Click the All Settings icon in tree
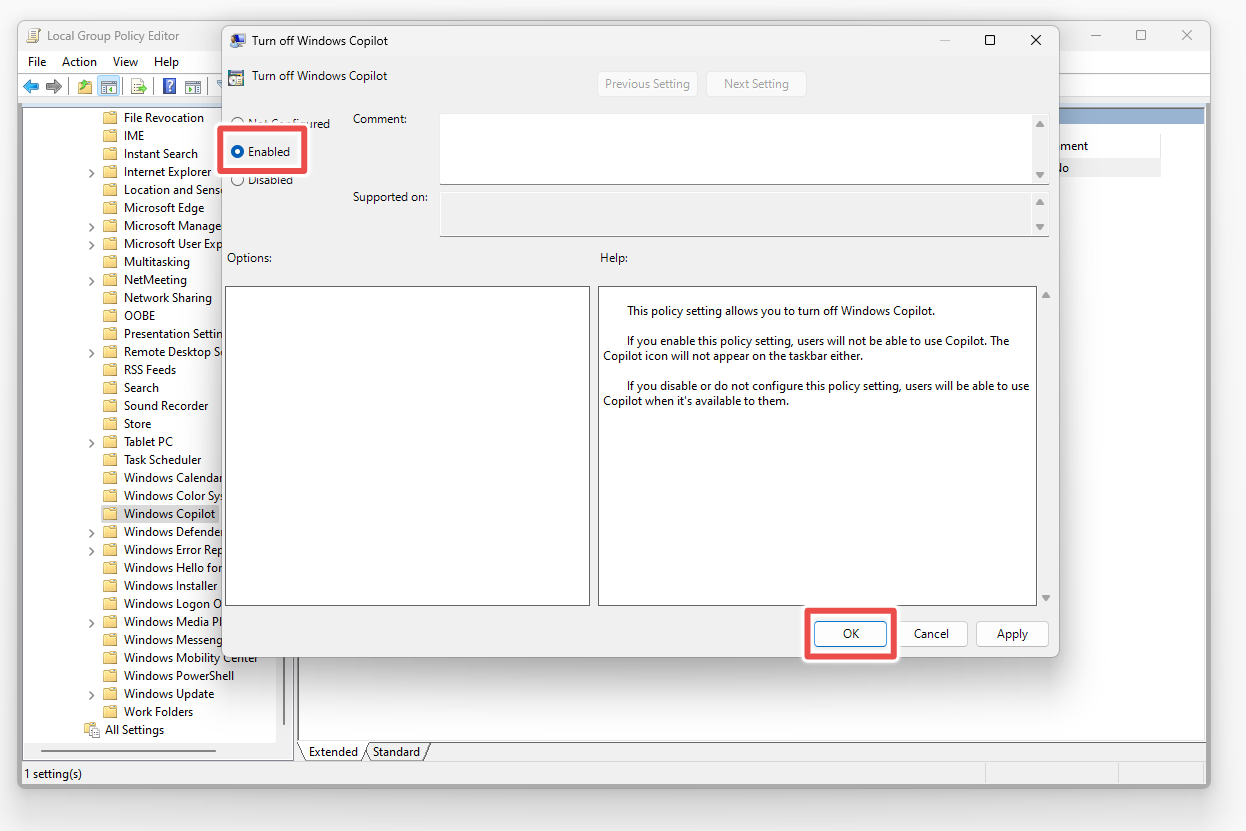Screen dimensions: 1246x831 (x=92, y=730)
